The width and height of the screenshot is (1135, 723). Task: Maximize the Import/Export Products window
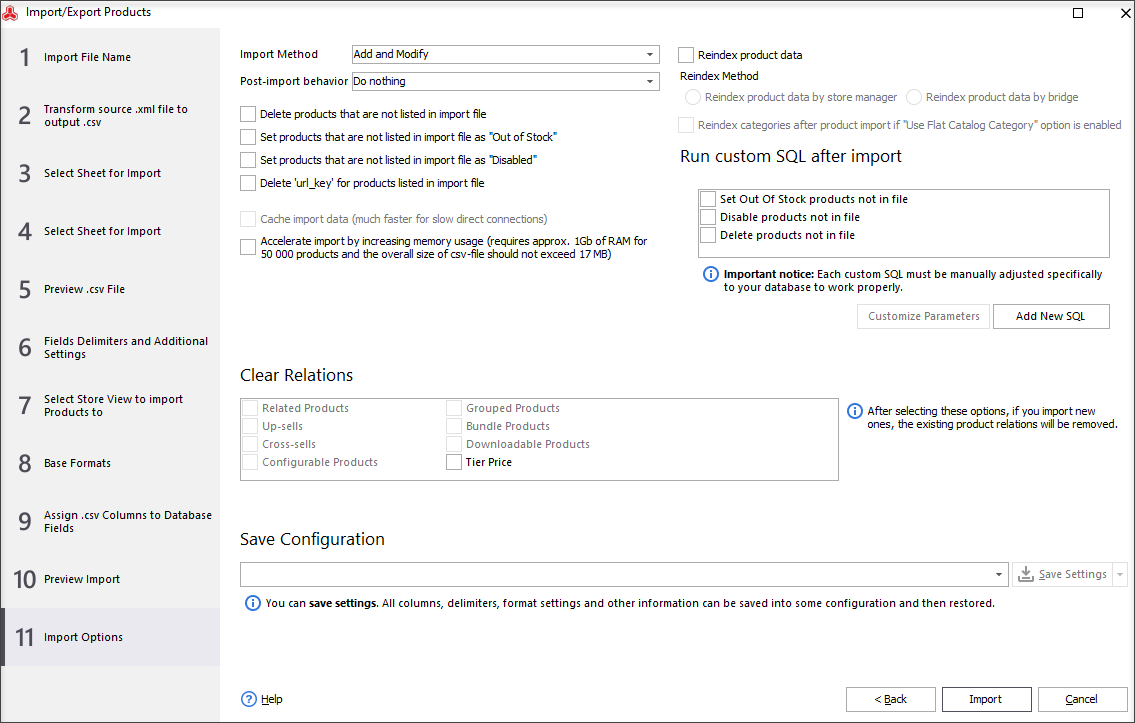point(1078,13)
